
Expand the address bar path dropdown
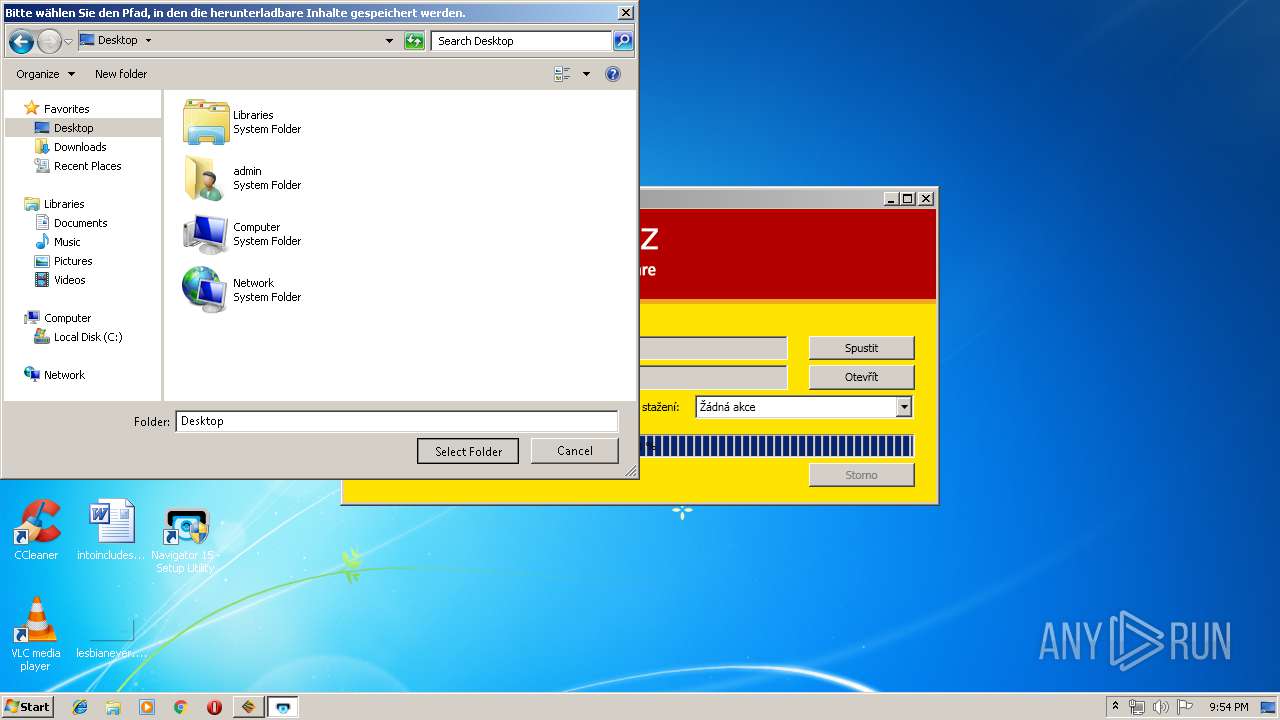[x=389, y=41]
